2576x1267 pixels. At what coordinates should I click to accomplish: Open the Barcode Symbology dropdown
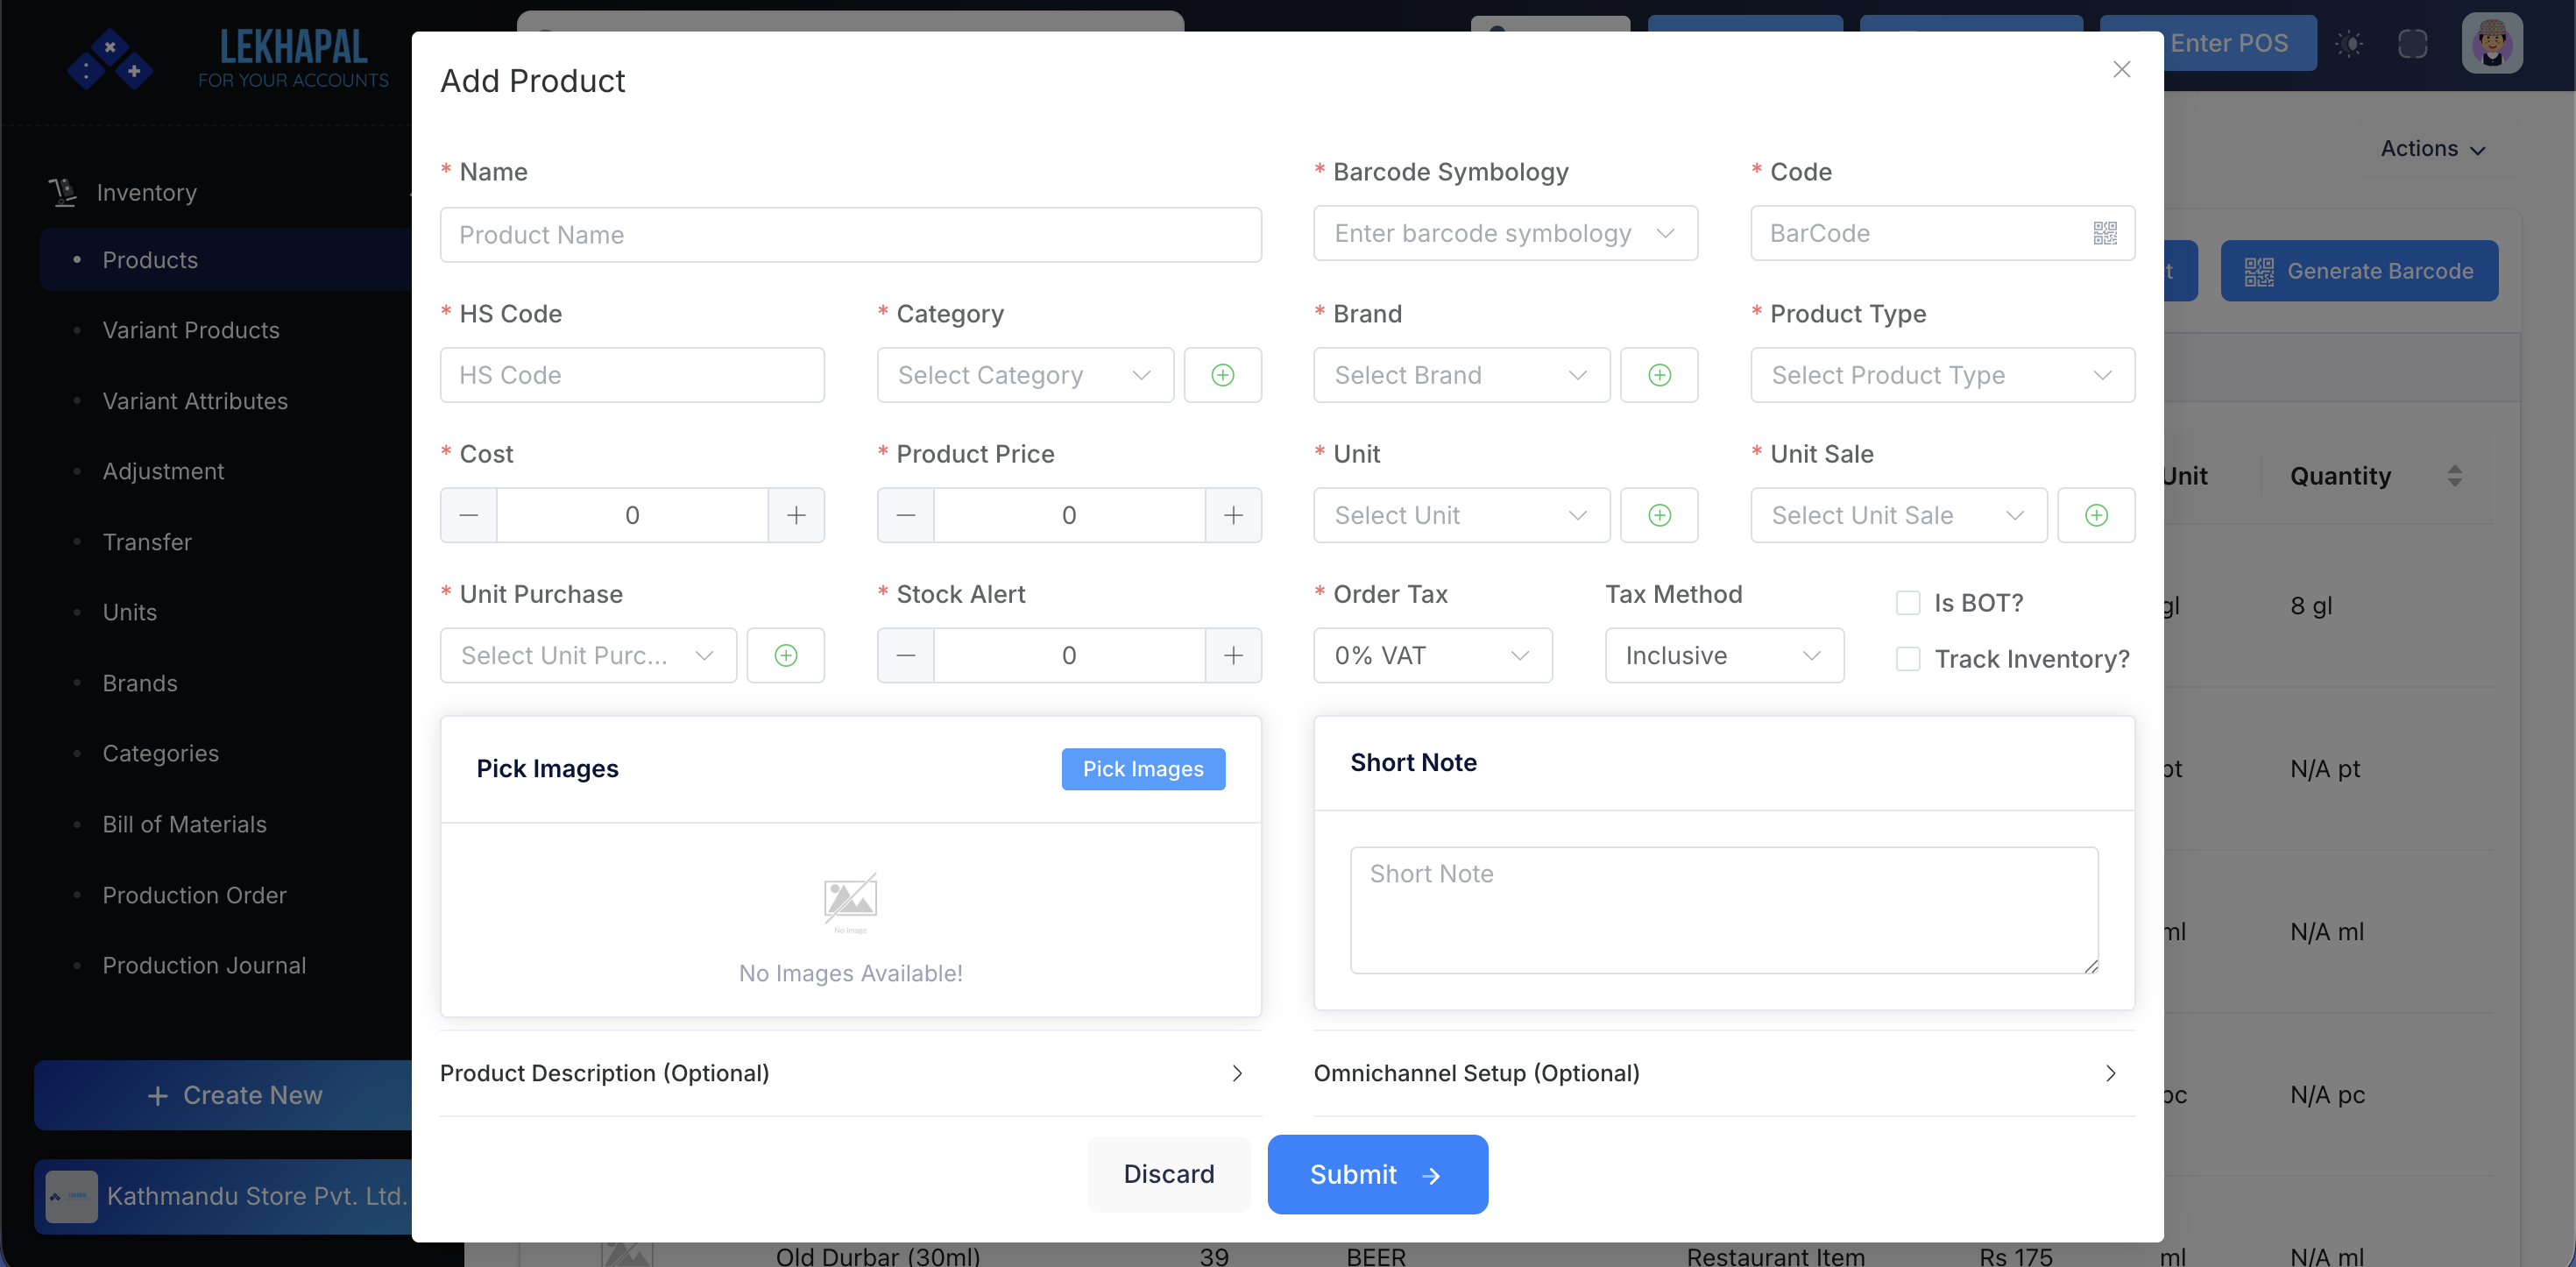click(1505, 233)
